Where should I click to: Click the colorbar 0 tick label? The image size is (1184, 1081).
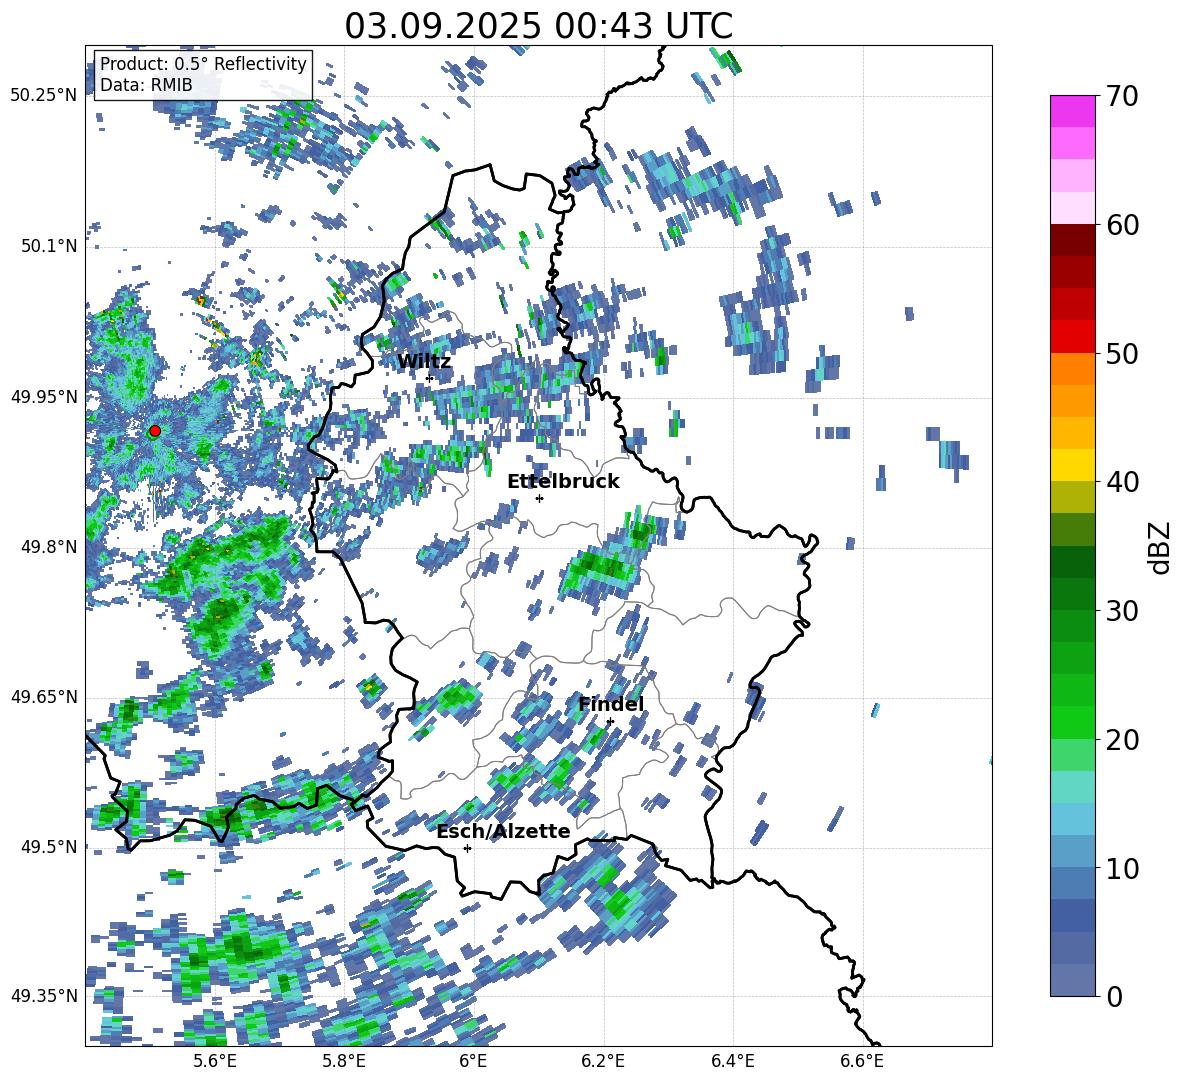pyautogui.click(x=1115, y=996)
